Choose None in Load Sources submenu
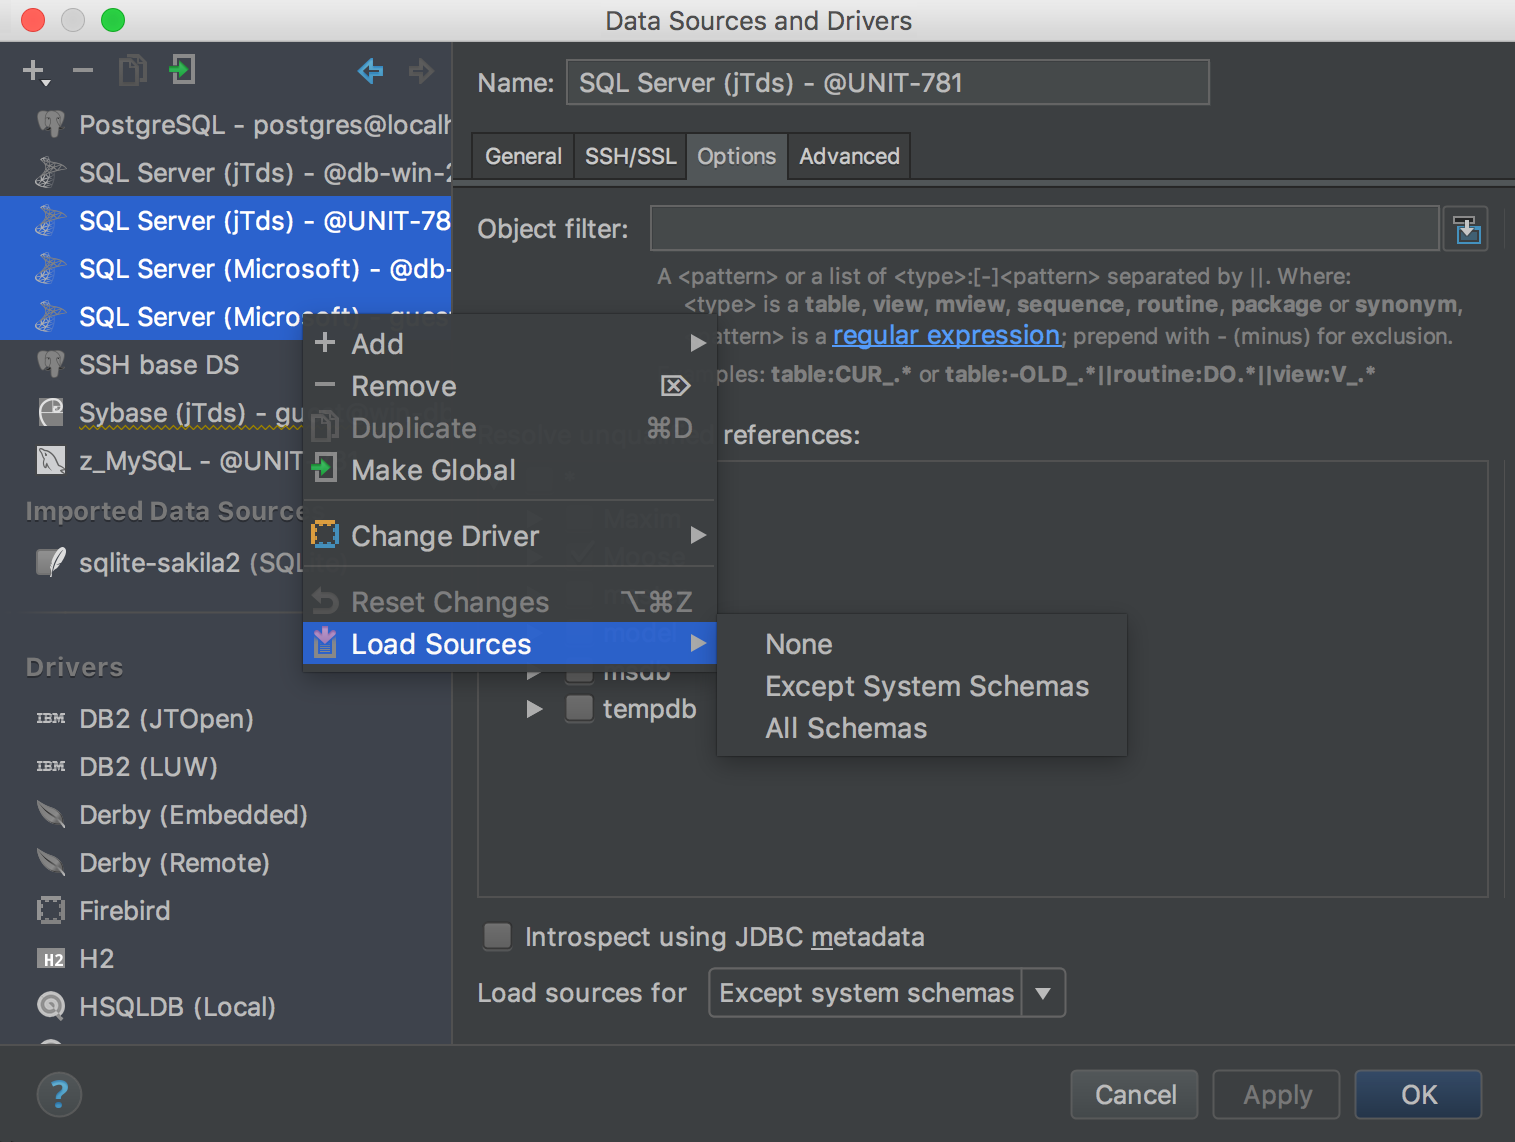The width and height of the screenshot is (1515, 1142). tap(922, 644)
